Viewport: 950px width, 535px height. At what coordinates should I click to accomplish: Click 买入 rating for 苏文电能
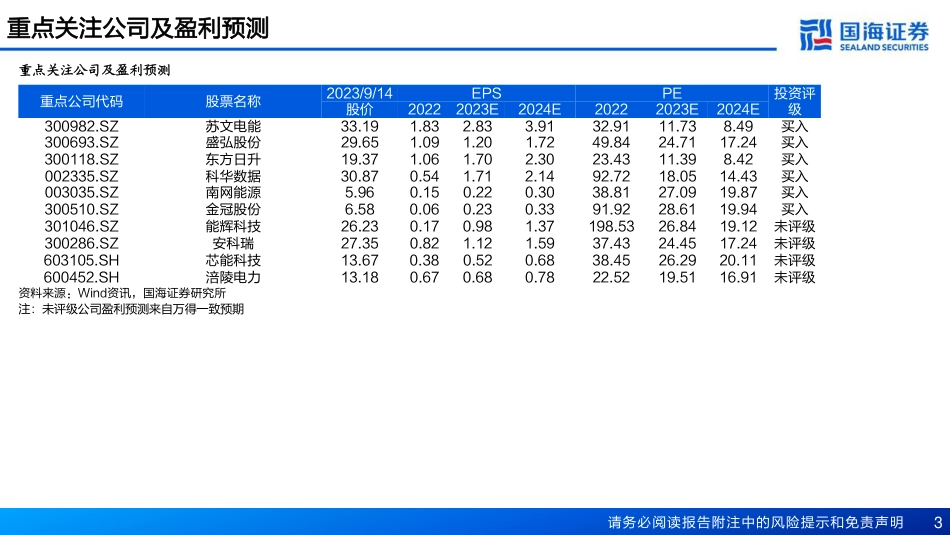(x=794, y=127)
